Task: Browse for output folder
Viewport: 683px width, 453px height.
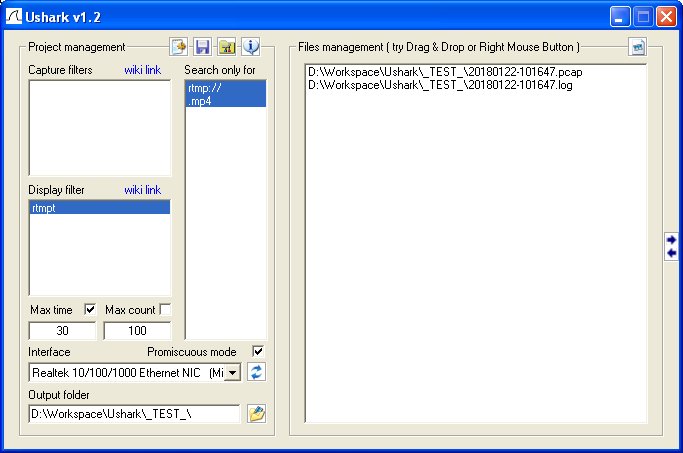Action: point(256,414)
